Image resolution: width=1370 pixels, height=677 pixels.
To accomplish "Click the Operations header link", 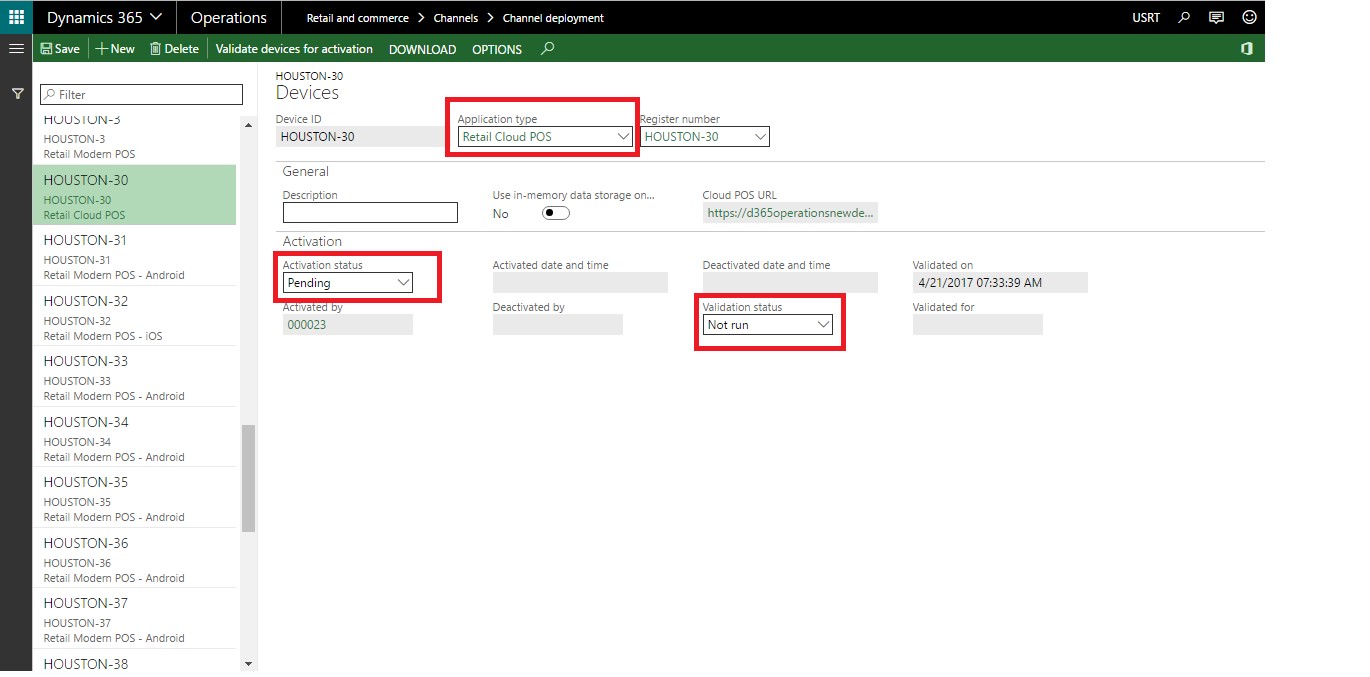I will pyautogui.click(x=229, y=17).
